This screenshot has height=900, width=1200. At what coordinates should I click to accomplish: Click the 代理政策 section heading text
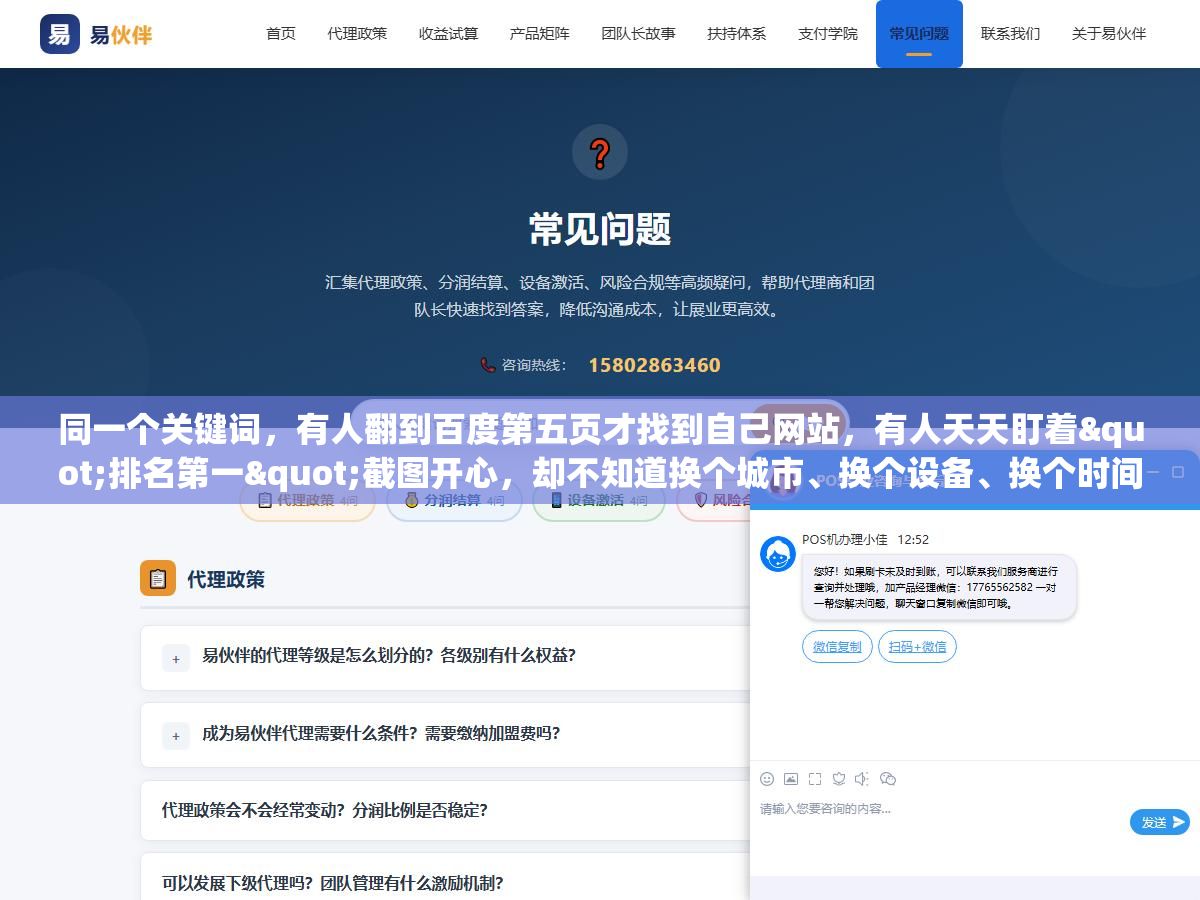click(226, 579)
